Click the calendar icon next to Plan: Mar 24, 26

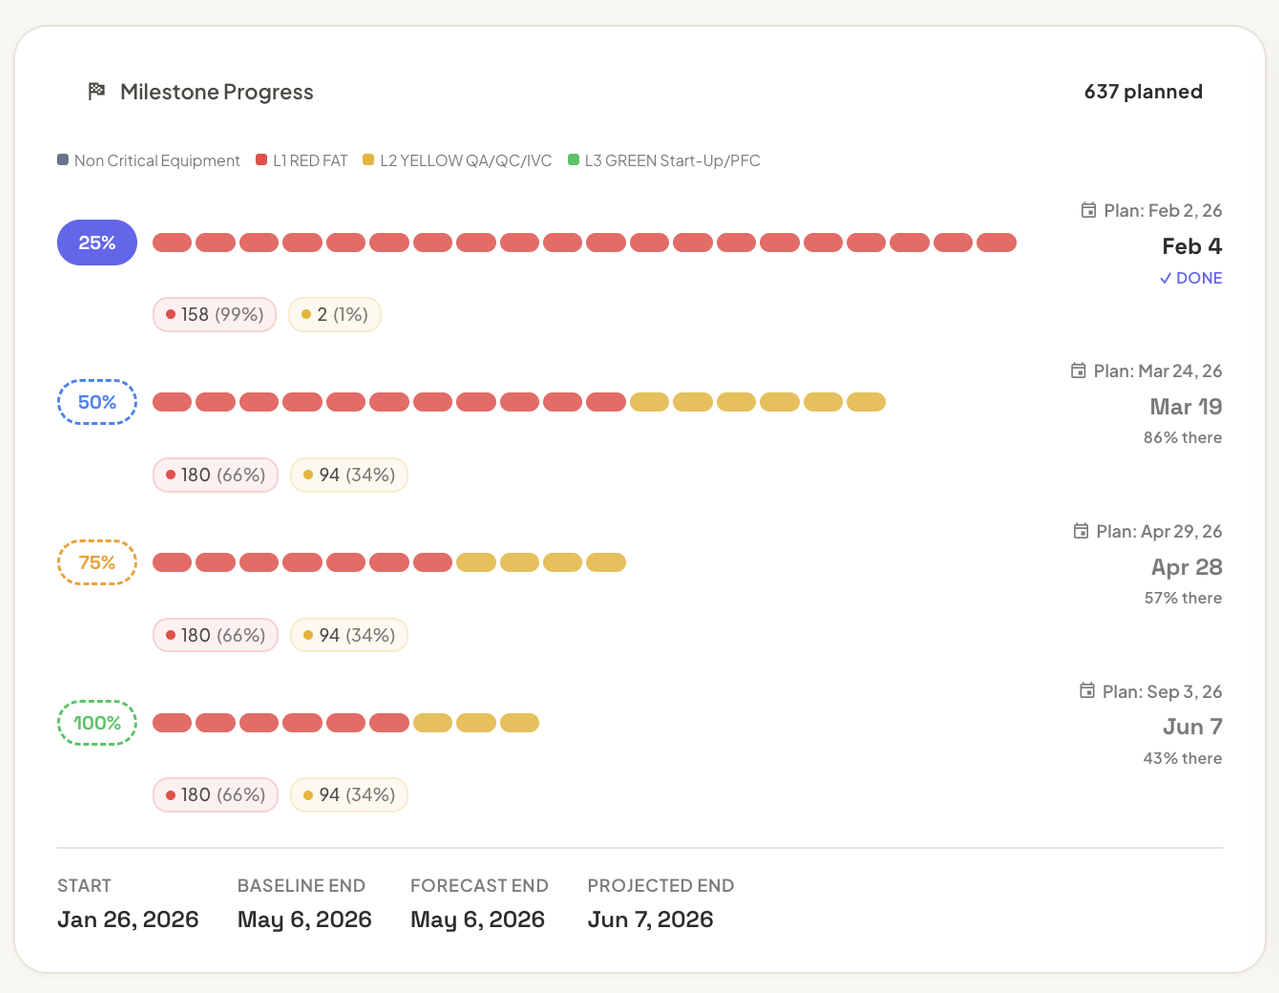[1078, 370]
